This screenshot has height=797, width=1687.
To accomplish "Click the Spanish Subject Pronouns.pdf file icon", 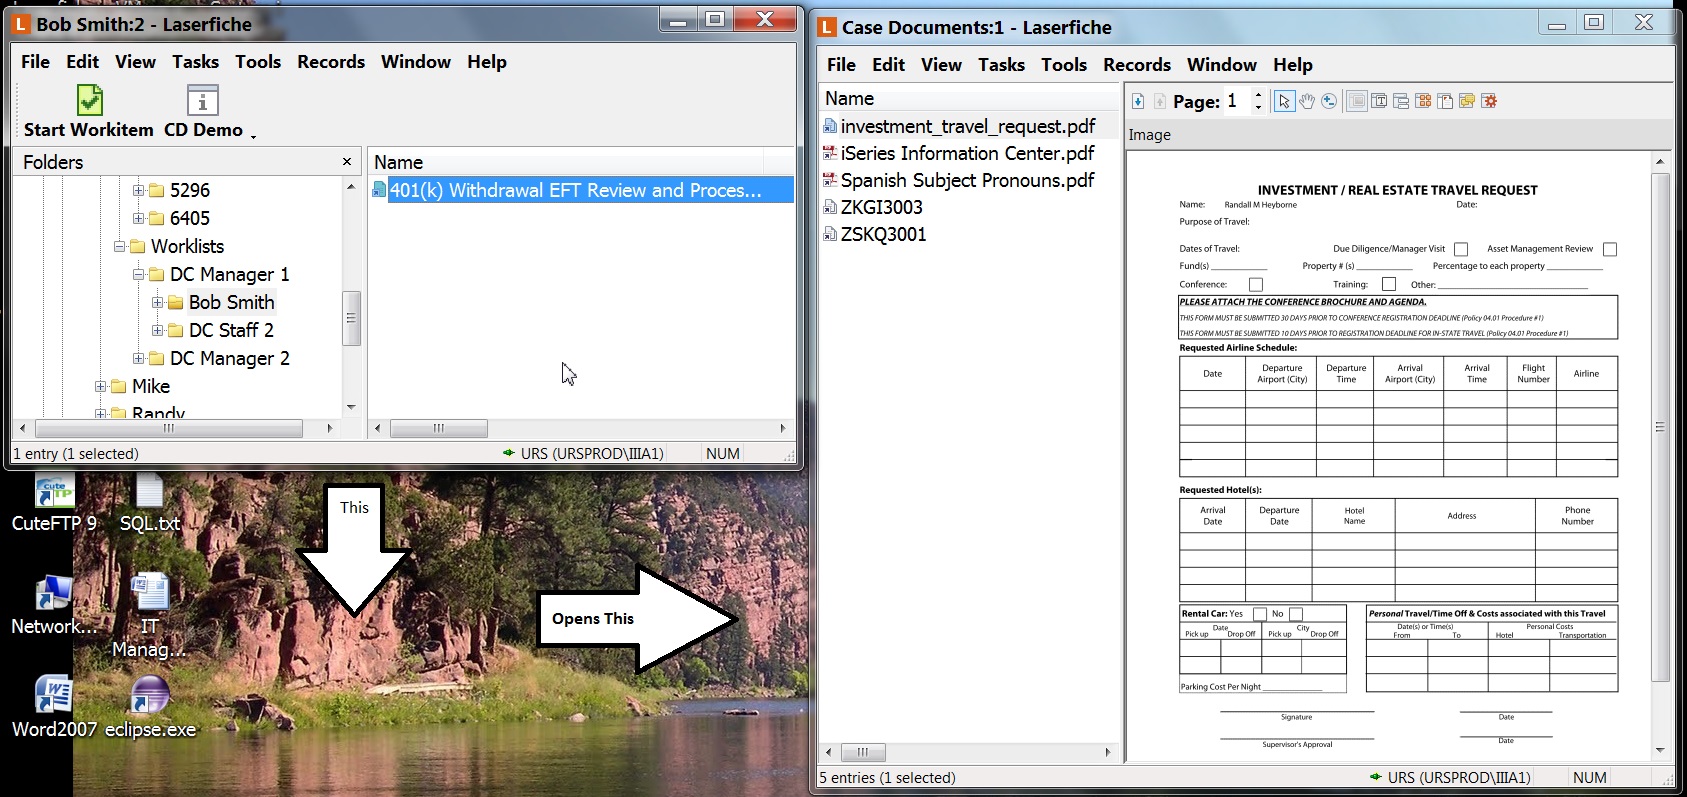I will [830, 180].
